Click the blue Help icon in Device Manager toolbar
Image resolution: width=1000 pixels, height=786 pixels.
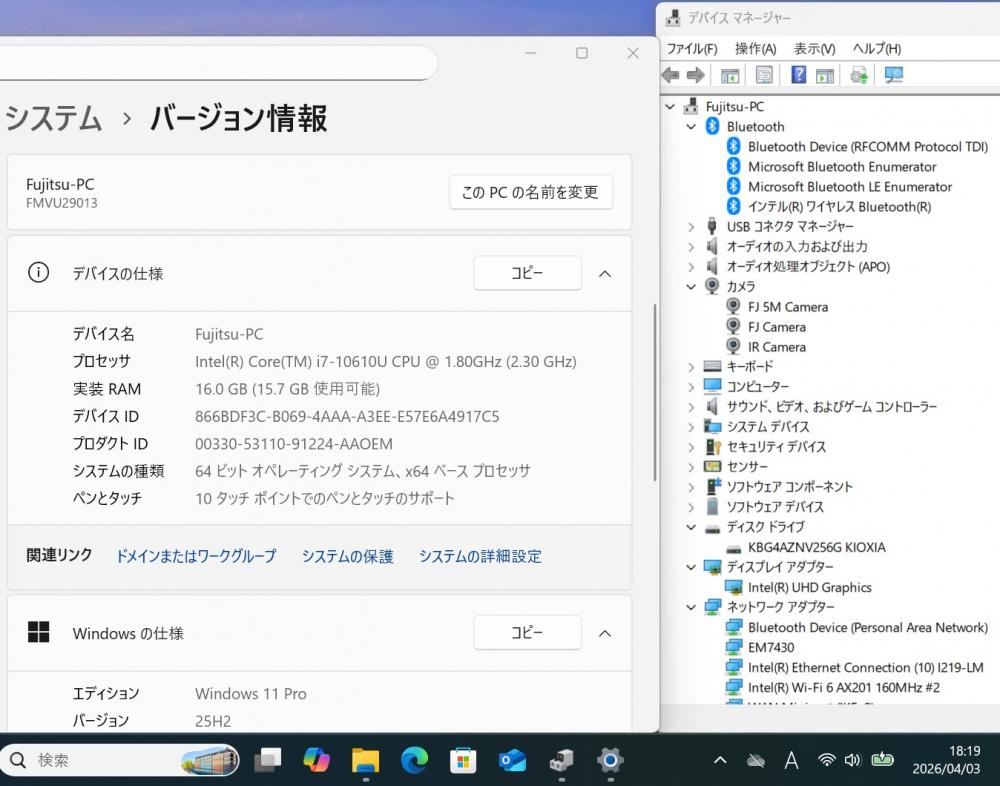pyautogui.click(x=798, y=75)
